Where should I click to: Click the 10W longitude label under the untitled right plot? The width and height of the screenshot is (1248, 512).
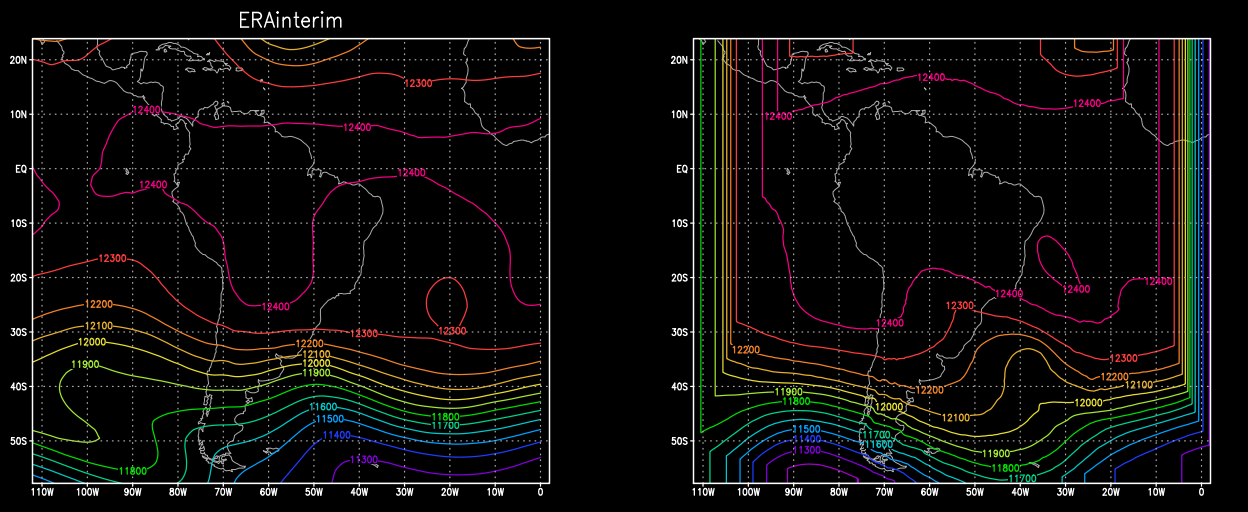point(1157,492)
